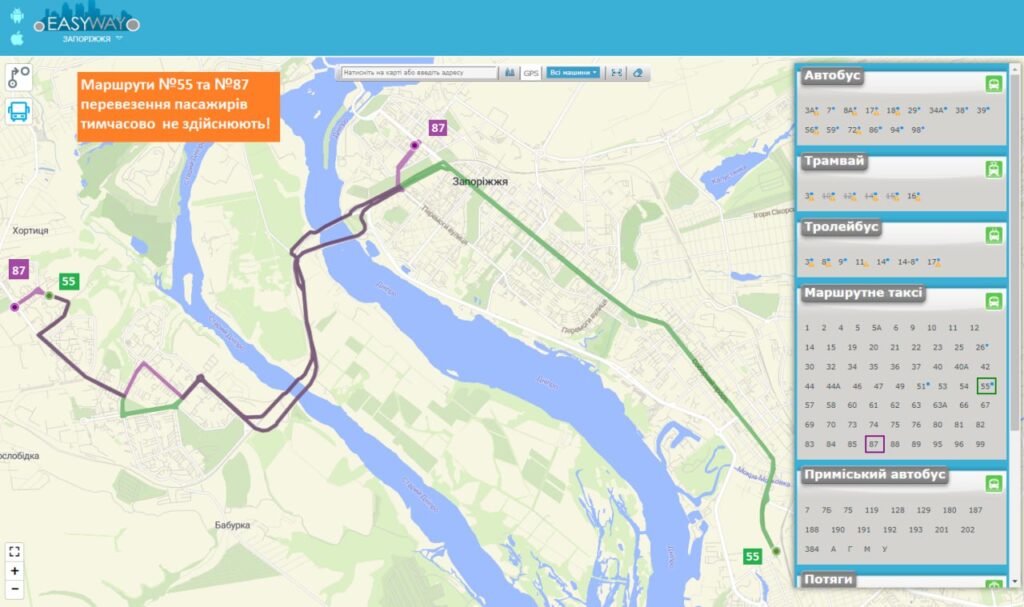This screenshot has height=607, width=1024.
Task: Click the Android app icon
Action: (17, 16)
